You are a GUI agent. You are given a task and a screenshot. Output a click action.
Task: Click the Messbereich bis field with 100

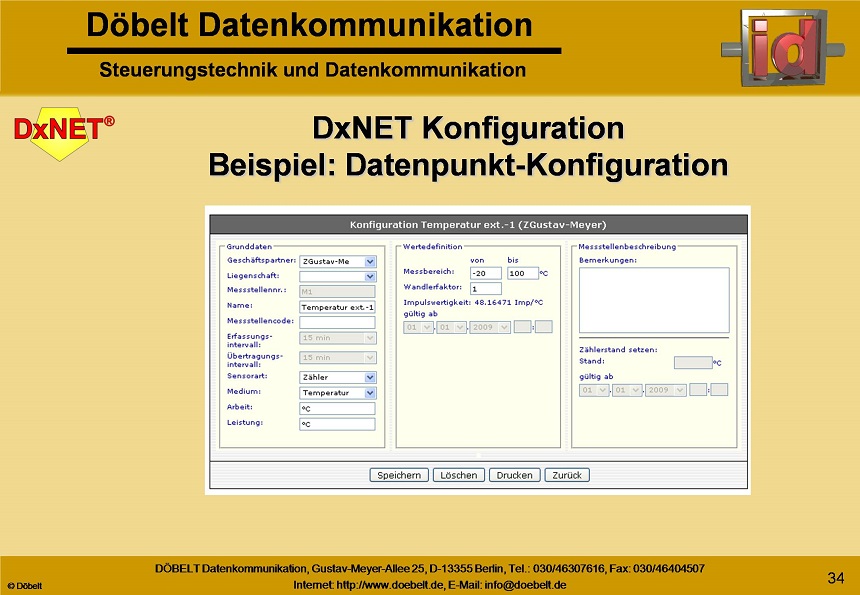(523, 273)
